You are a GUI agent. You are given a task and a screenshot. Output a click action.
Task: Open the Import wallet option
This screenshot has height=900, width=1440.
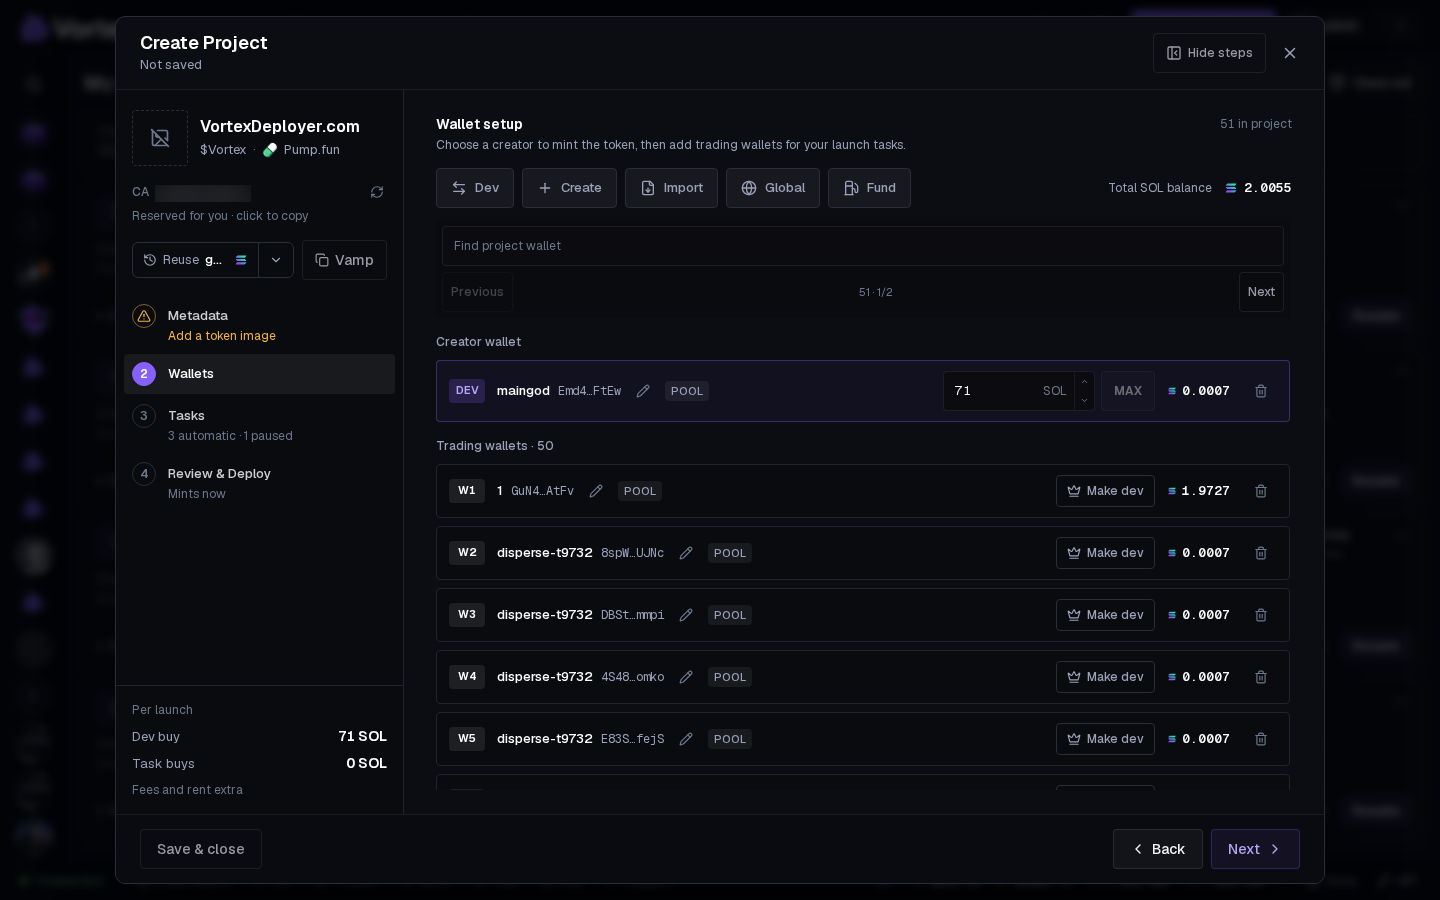671,188
